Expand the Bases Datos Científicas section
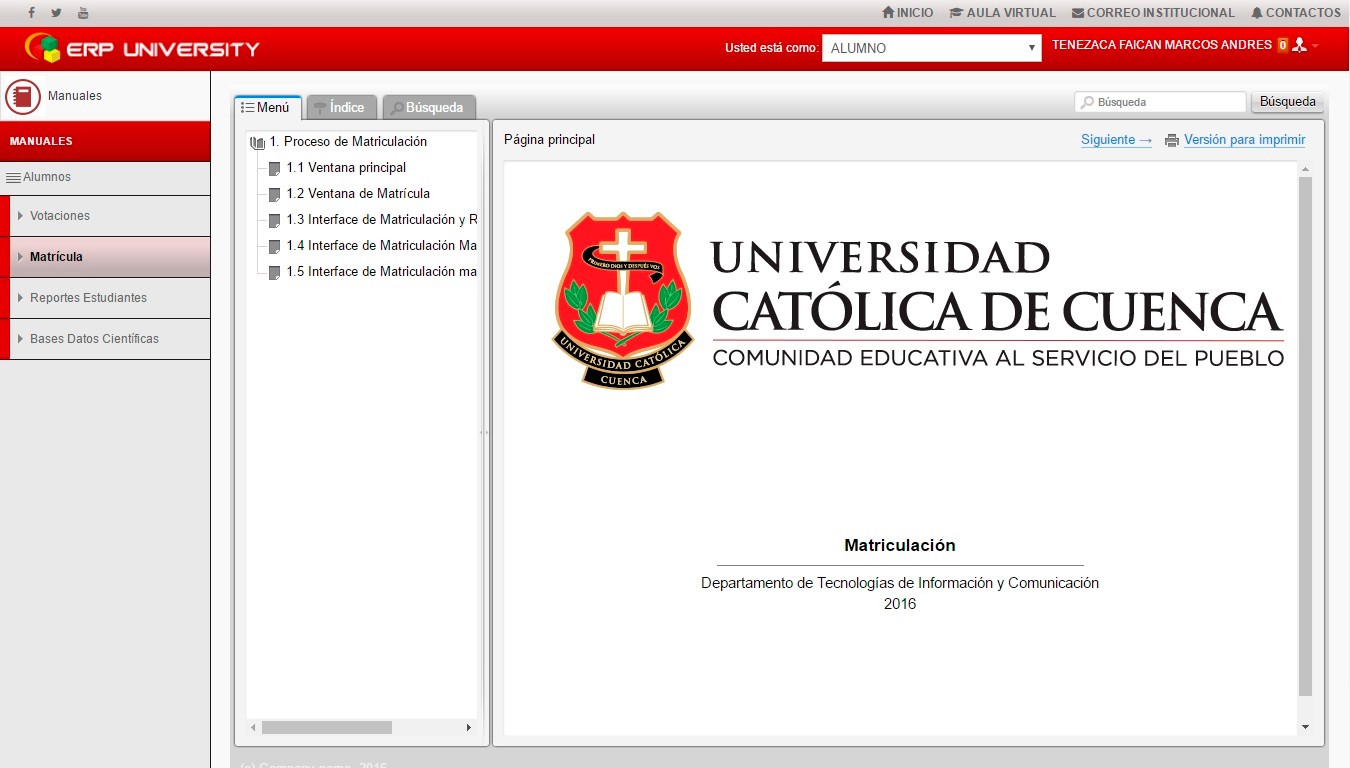 (94, 339)
